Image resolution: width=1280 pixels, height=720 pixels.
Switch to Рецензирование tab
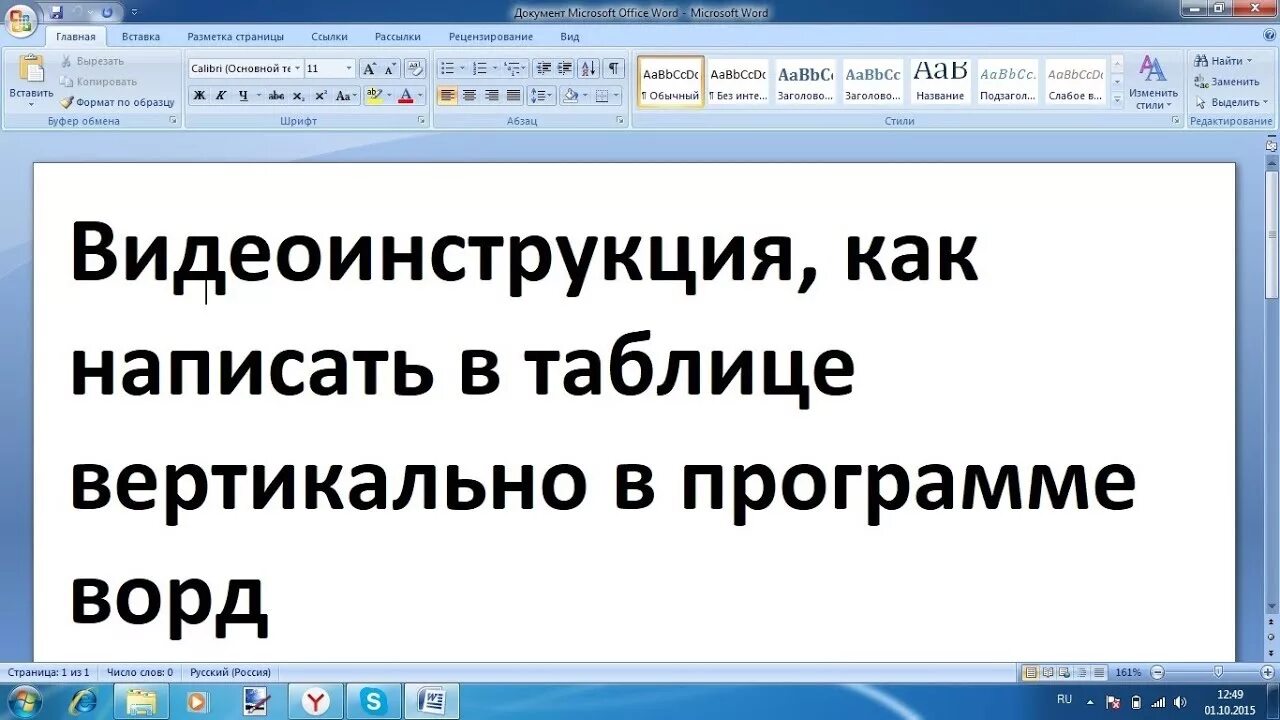tap(491, 37)
